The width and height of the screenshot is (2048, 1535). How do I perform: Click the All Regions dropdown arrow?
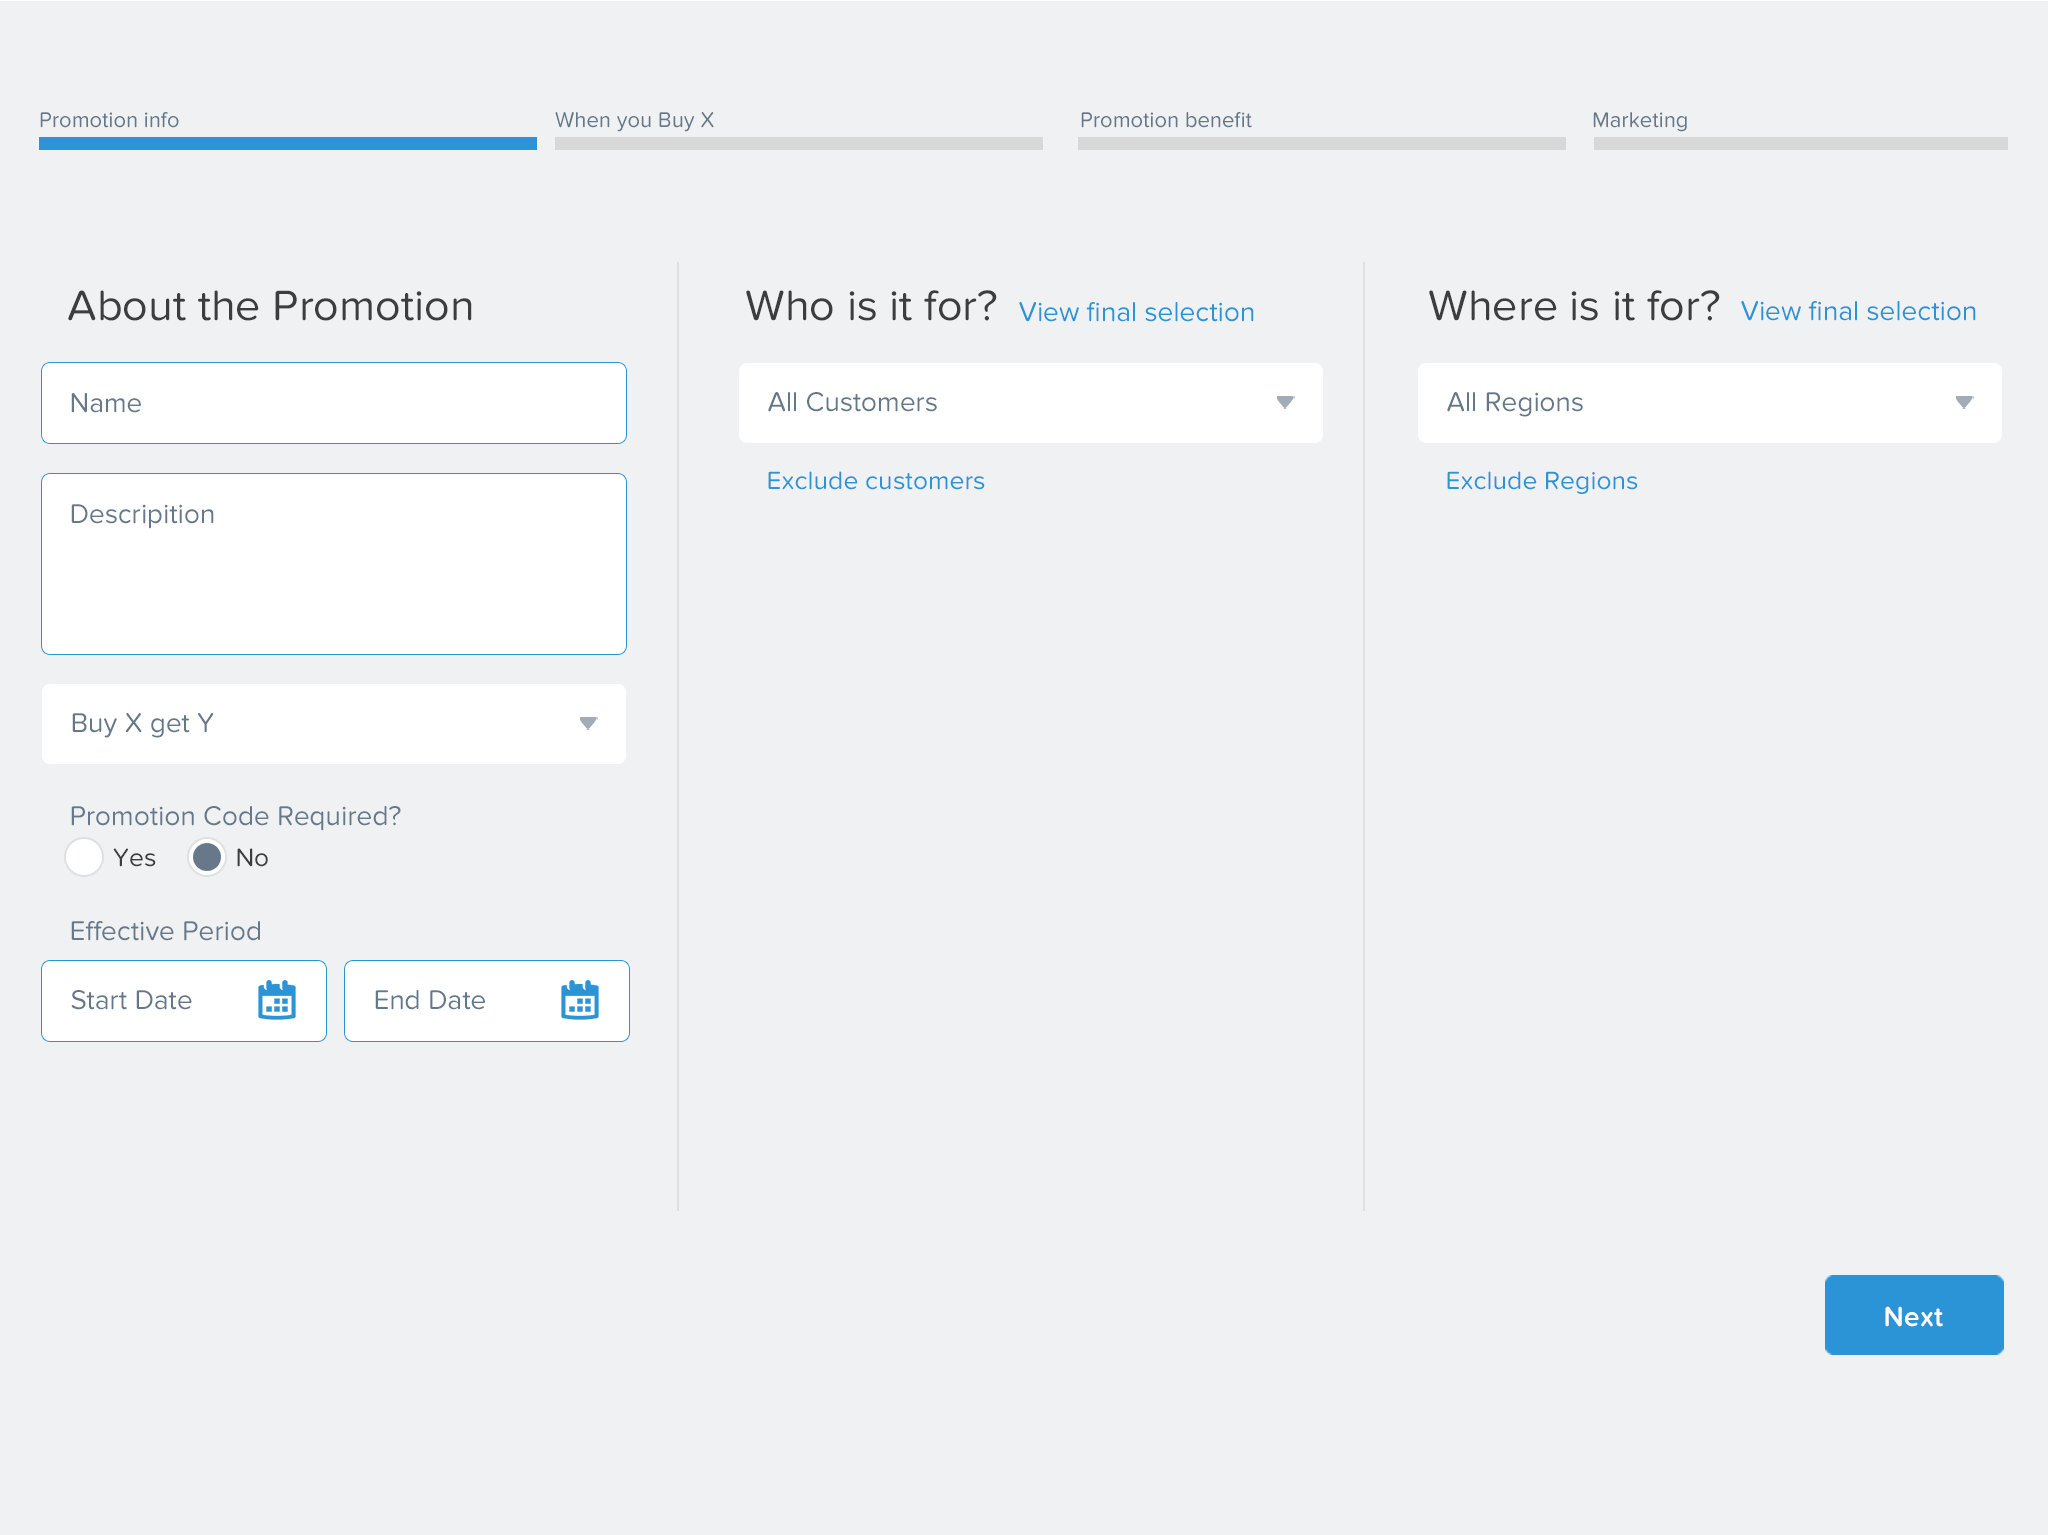click(1964, 402)
